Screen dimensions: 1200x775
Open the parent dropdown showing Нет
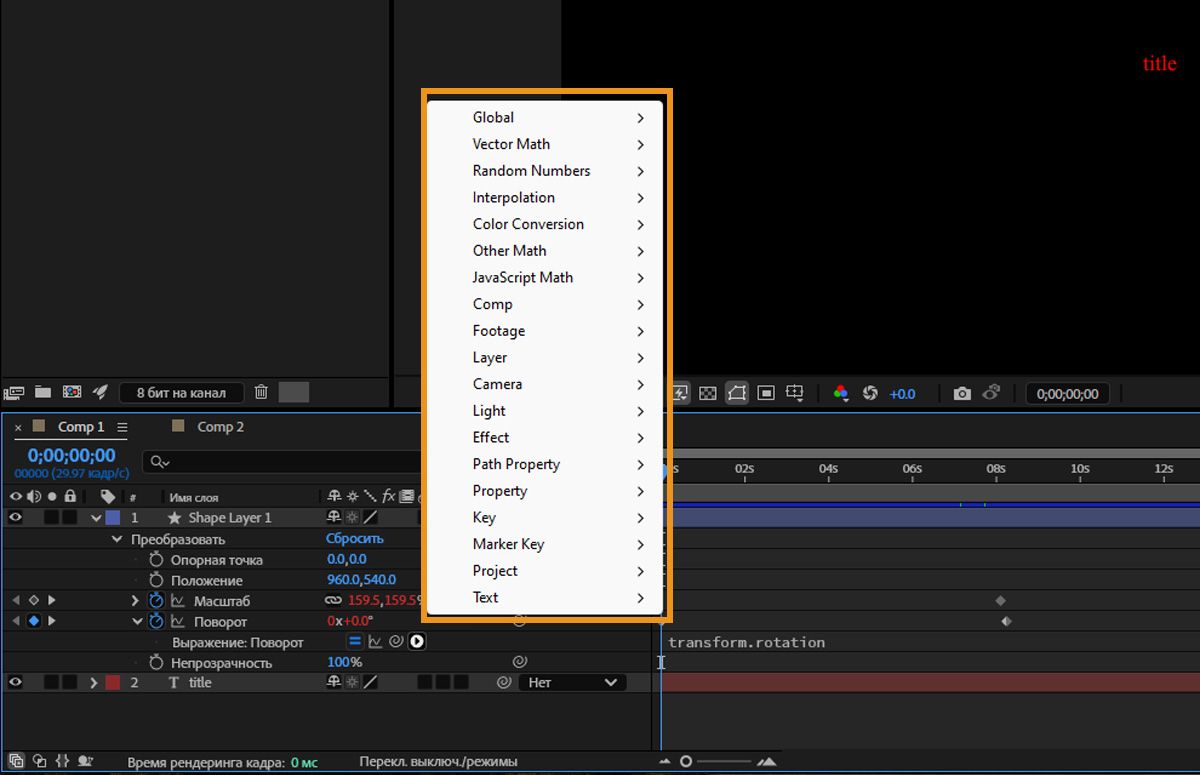[570, 682]
